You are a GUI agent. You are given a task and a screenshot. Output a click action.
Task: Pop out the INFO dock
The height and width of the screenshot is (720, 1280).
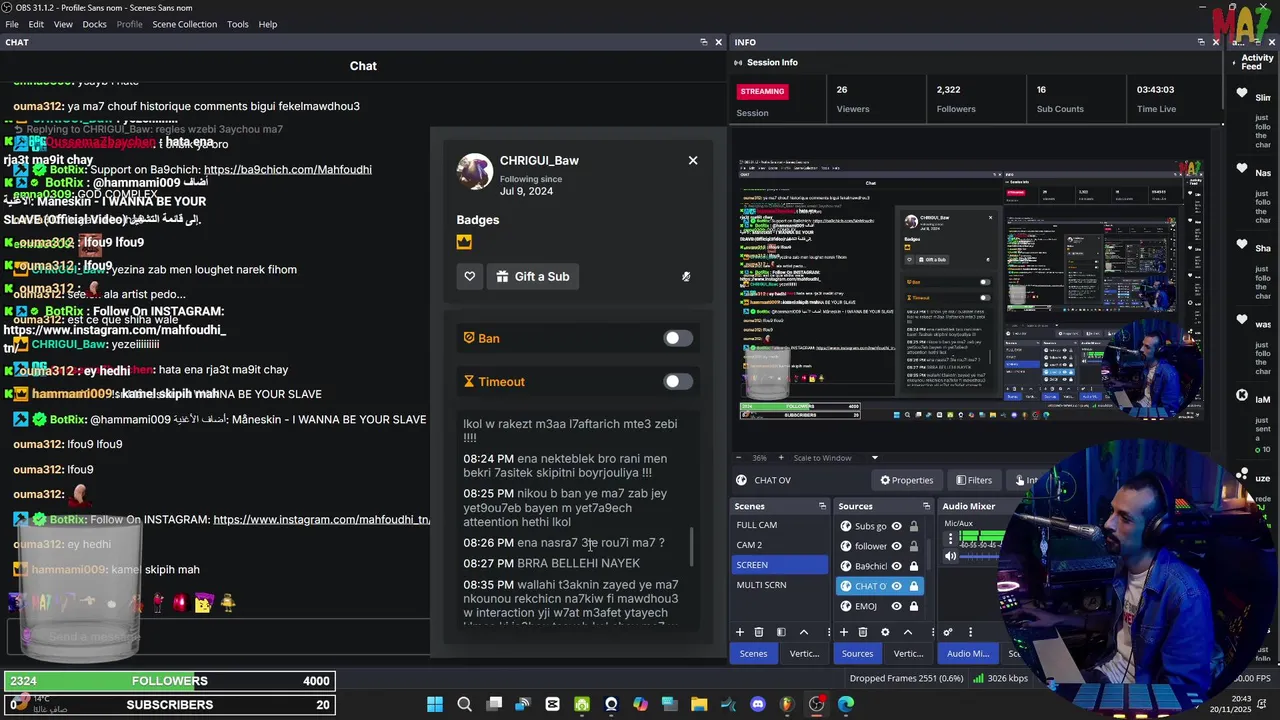point(1201,42)
